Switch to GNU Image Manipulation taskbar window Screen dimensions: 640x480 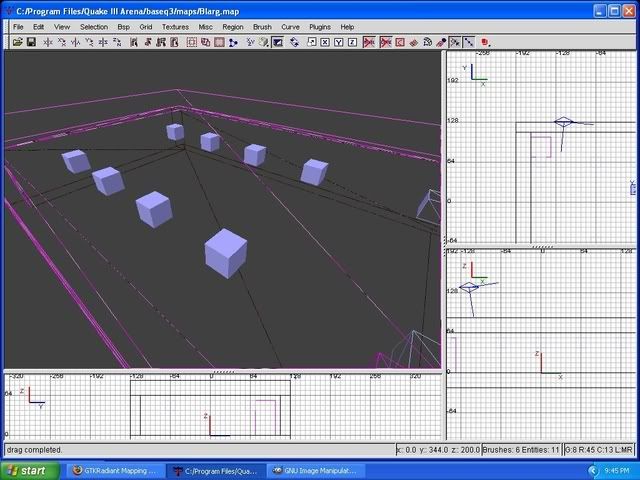click(x=317, y=469)
